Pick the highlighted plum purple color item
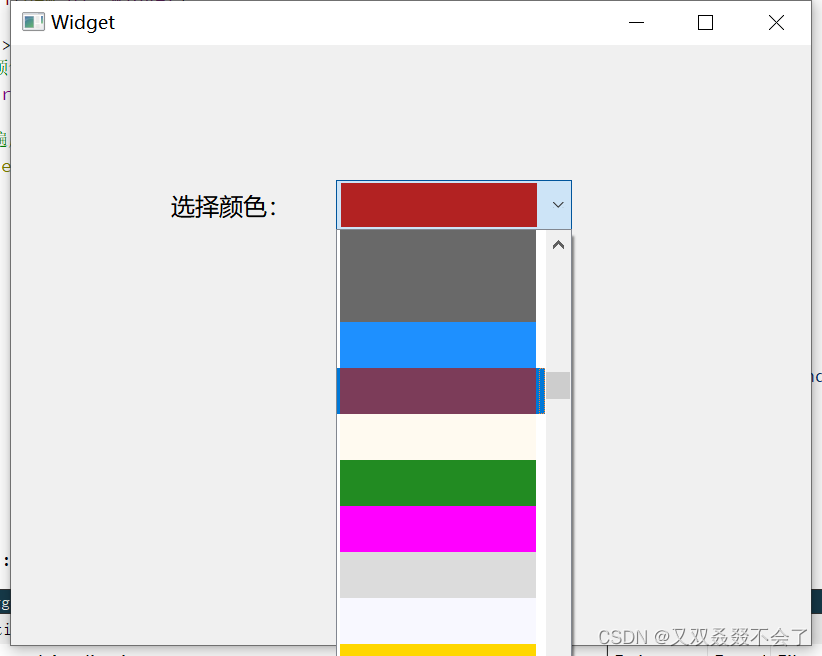The height and width of the screenshot is (656, 822). [x=438, y=391]
